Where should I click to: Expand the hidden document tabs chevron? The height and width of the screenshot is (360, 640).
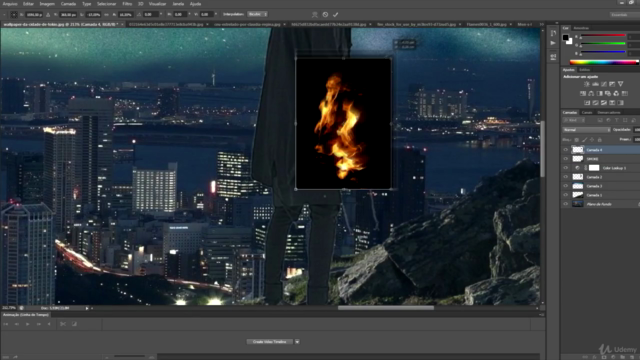[542, 24]
